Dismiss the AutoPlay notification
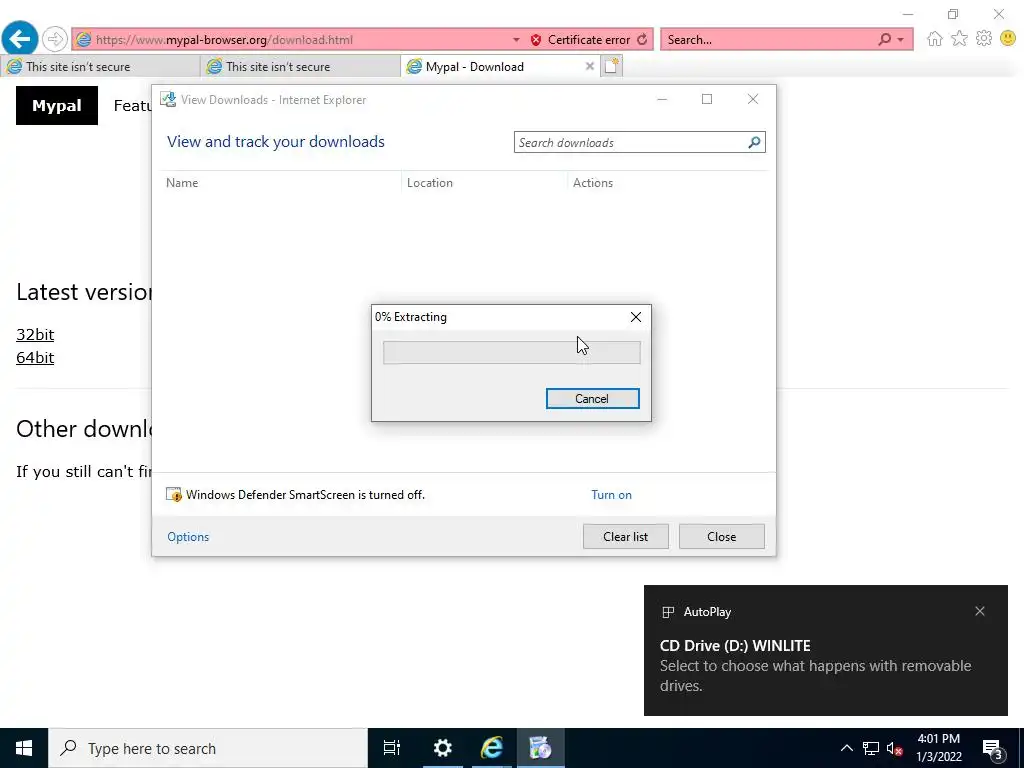This screenshot has height=768, width=1024. [980, 611]
